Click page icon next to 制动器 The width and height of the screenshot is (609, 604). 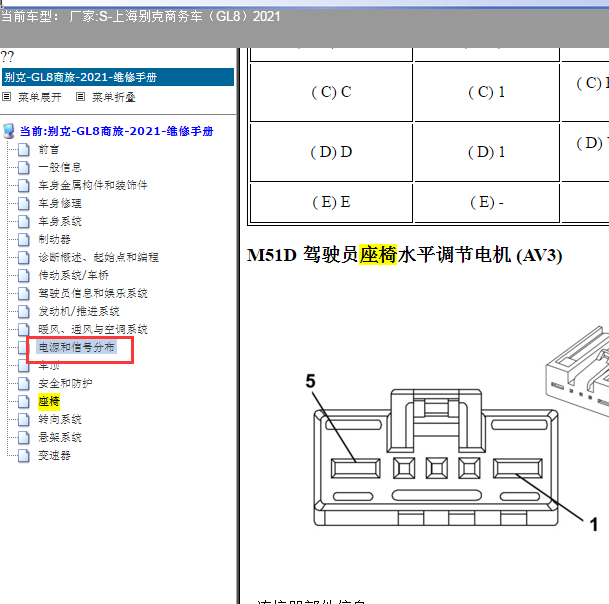[x=24, y=239]
